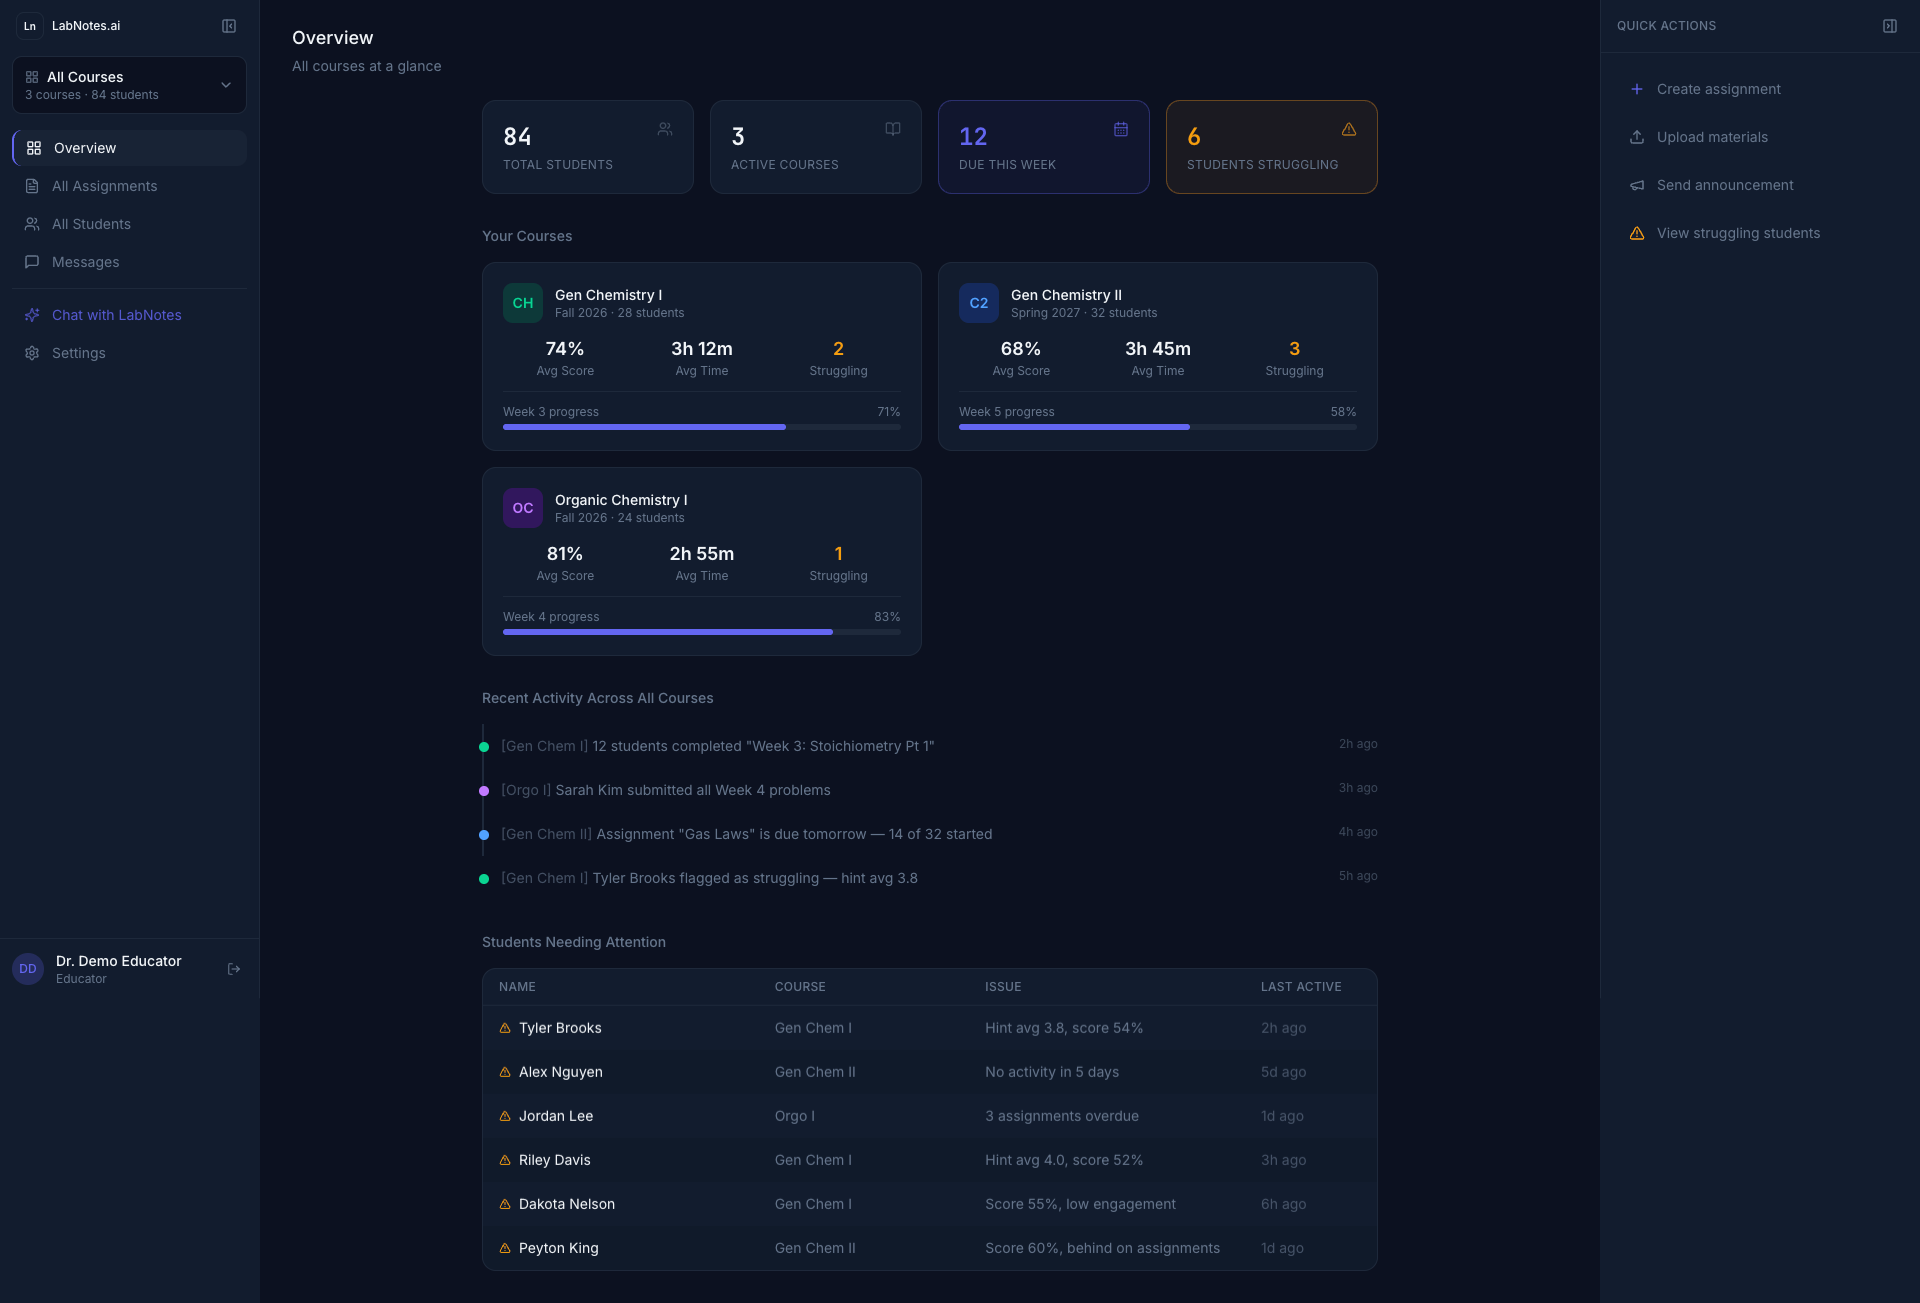
Task: Click the calendar icon on Due This Week card
Action: coord(1120,129)
